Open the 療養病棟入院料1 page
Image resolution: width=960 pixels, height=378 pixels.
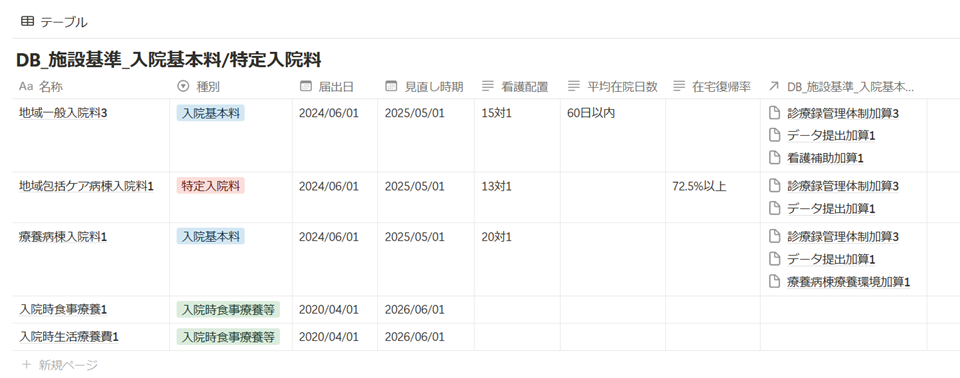(x=63, y=236)
